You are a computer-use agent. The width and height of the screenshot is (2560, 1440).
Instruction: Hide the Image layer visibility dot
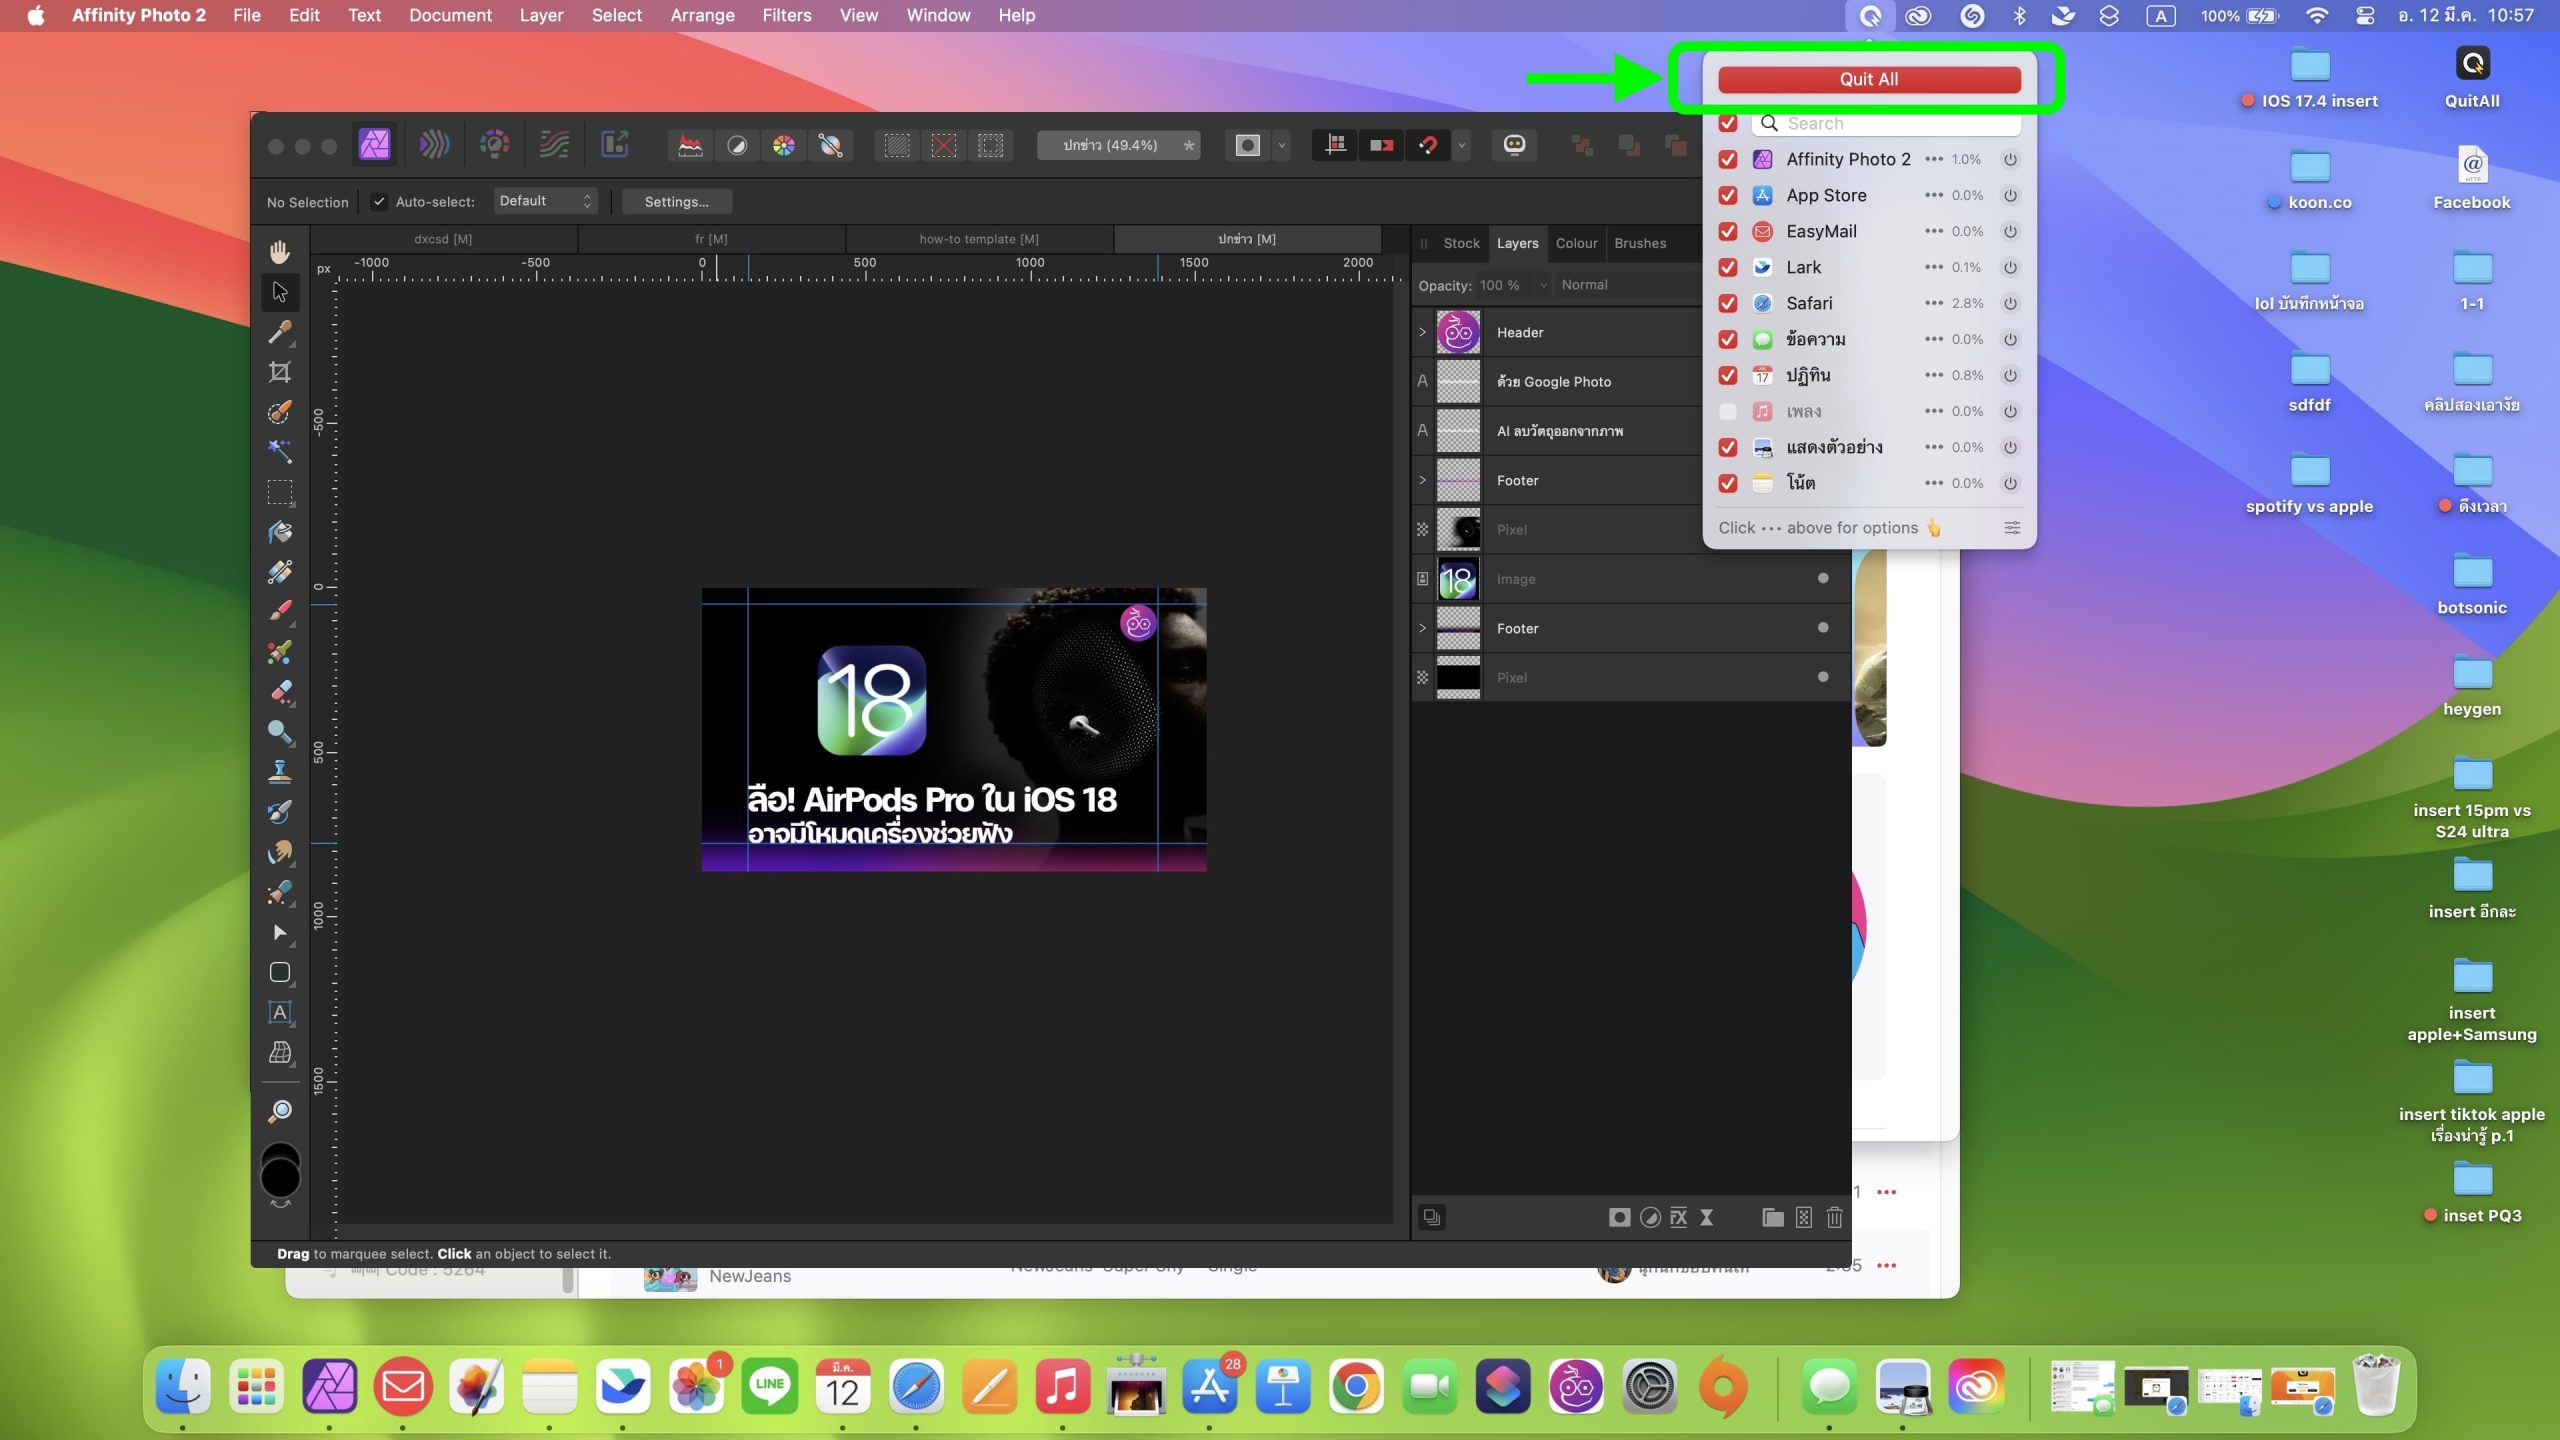coord(1822,578)
